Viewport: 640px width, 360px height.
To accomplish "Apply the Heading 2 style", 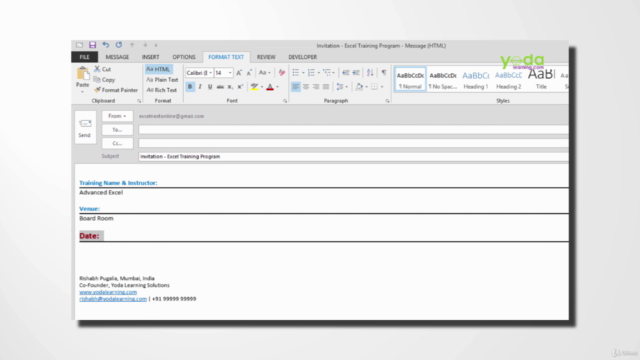I will click(x=508, y=79).
